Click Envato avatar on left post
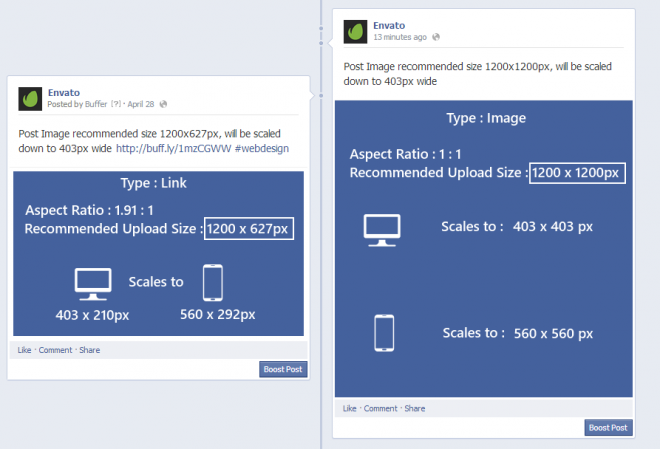 (x=30, y=99)
